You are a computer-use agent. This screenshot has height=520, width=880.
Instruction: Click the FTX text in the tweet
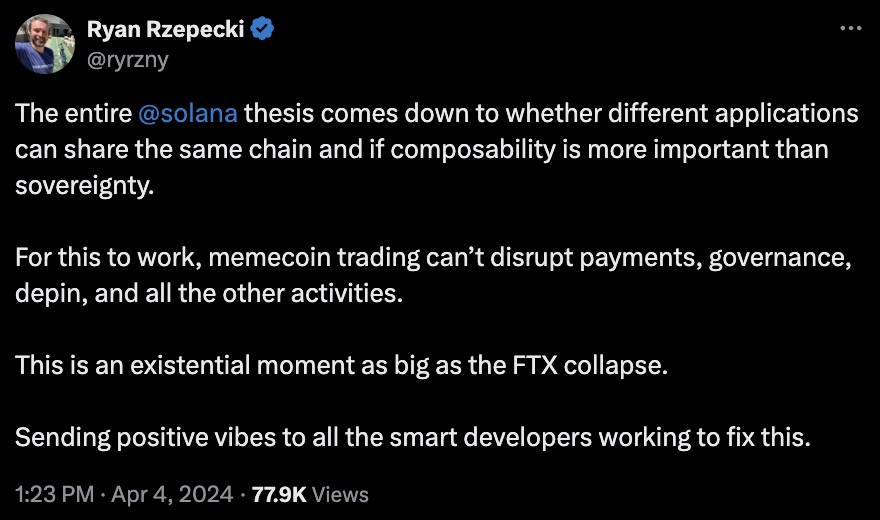pyautogui.click(x=535, y=365)
